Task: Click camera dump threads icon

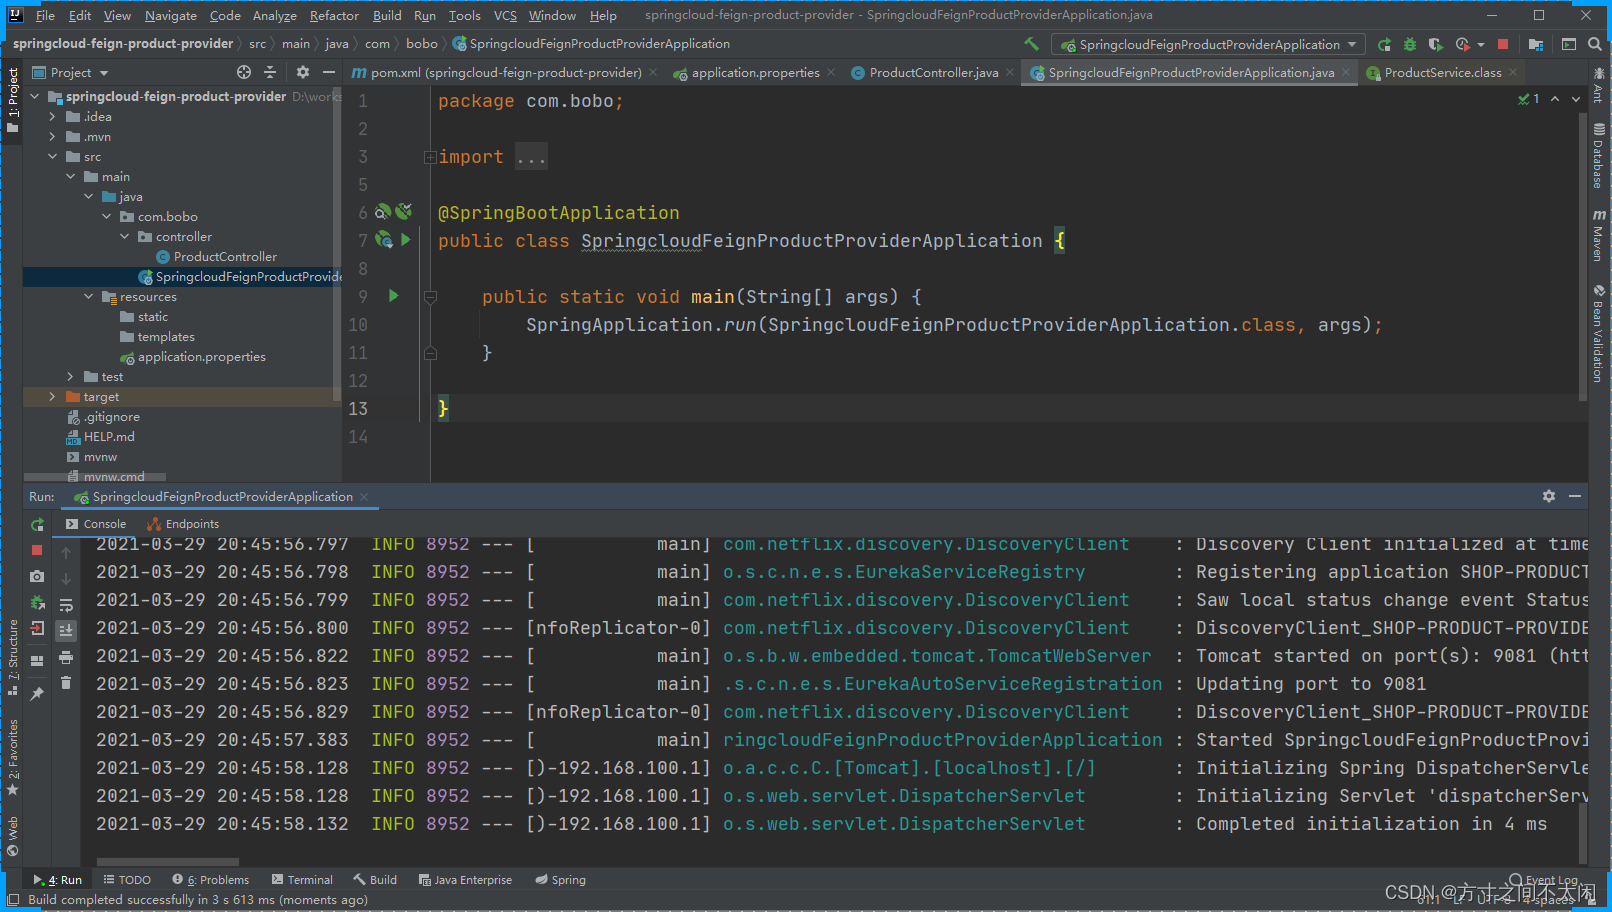Action: (37, 576)
